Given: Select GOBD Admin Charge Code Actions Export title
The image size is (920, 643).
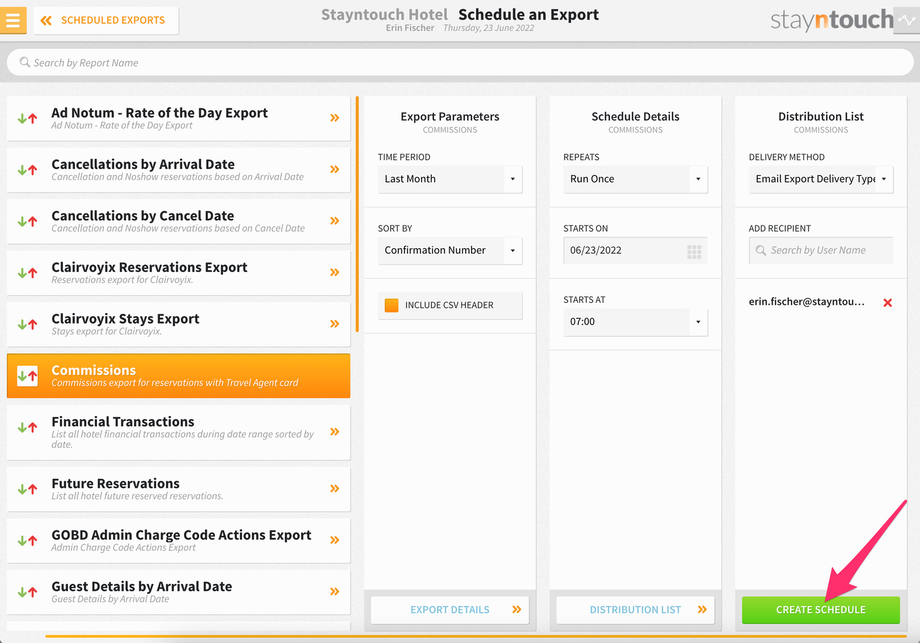Looking at the screenshot, I should 181,535.
